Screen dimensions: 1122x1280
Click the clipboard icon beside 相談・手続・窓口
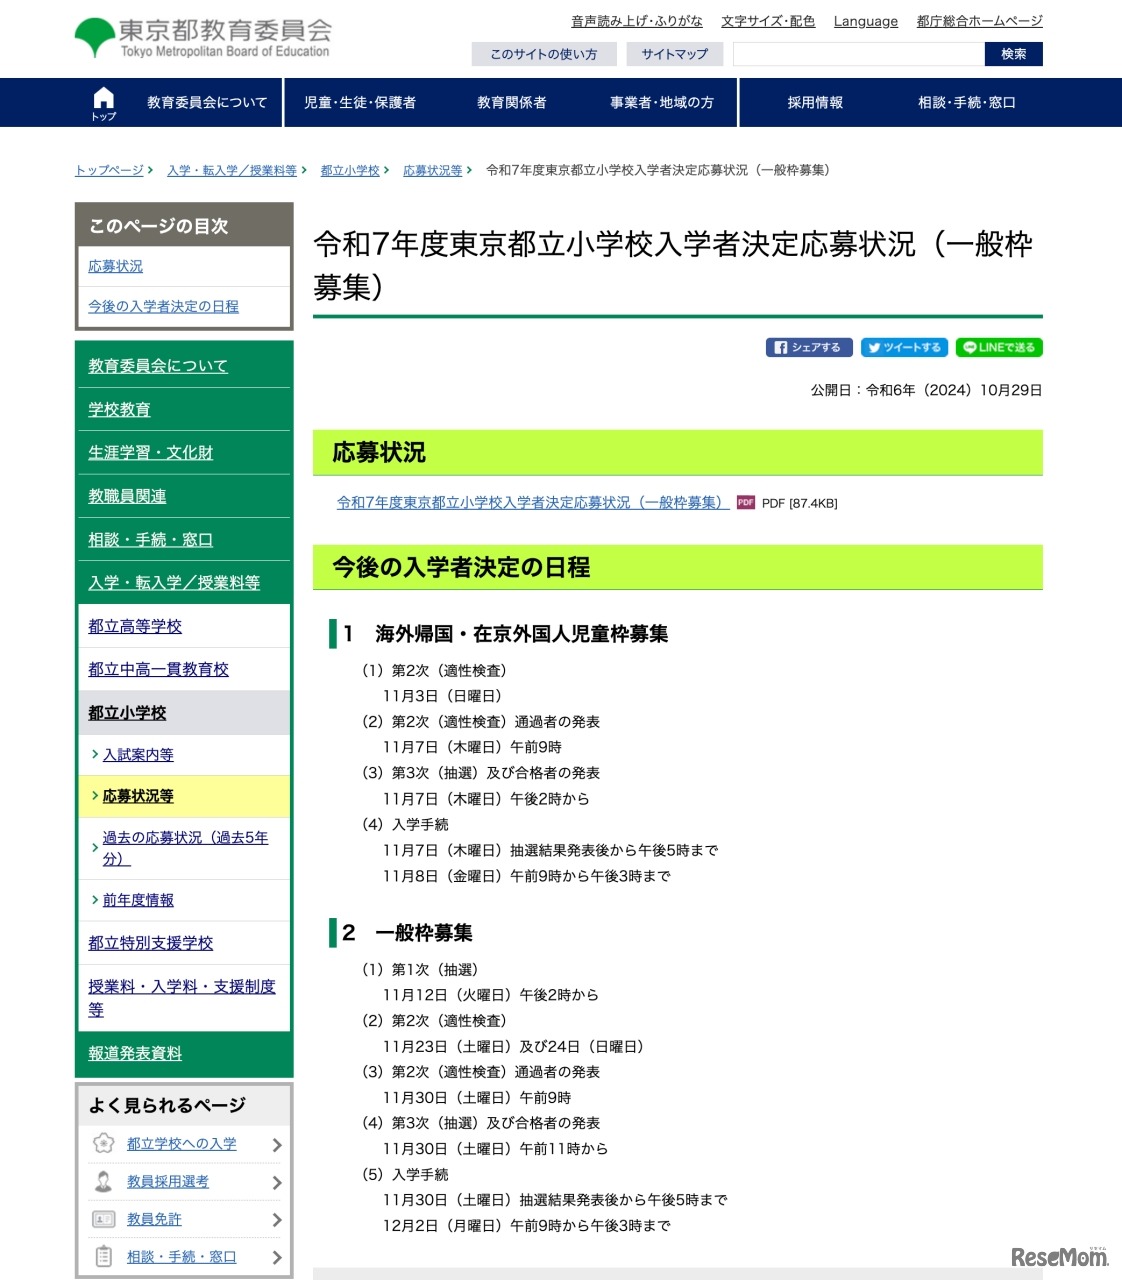[x=103, y=1257]
